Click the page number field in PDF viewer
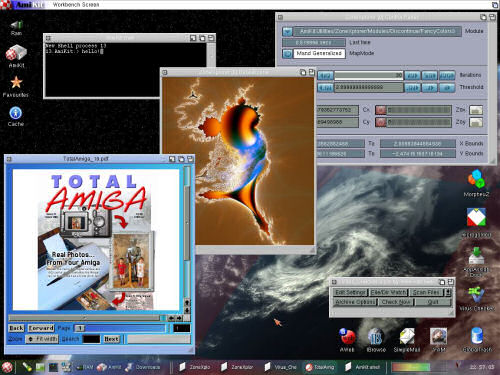This screenshot has height=375, width=500. pyautogui.click(x=182, y=328)
